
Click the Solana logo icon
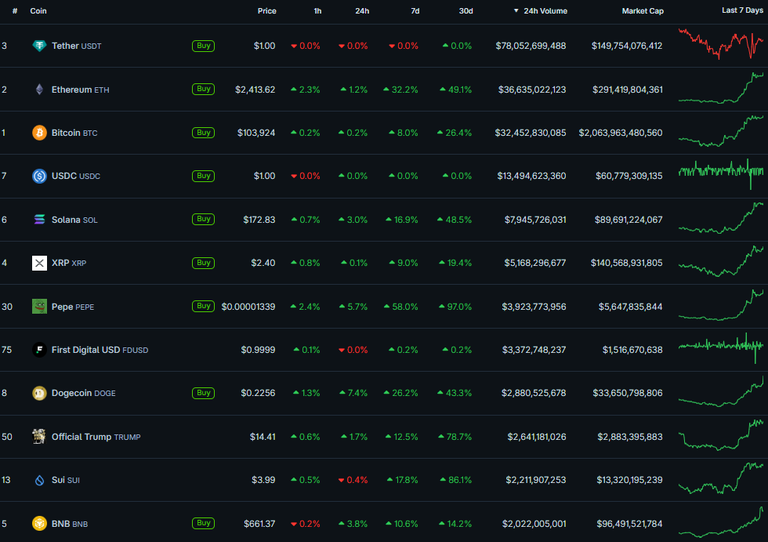[x=39, y=219]
